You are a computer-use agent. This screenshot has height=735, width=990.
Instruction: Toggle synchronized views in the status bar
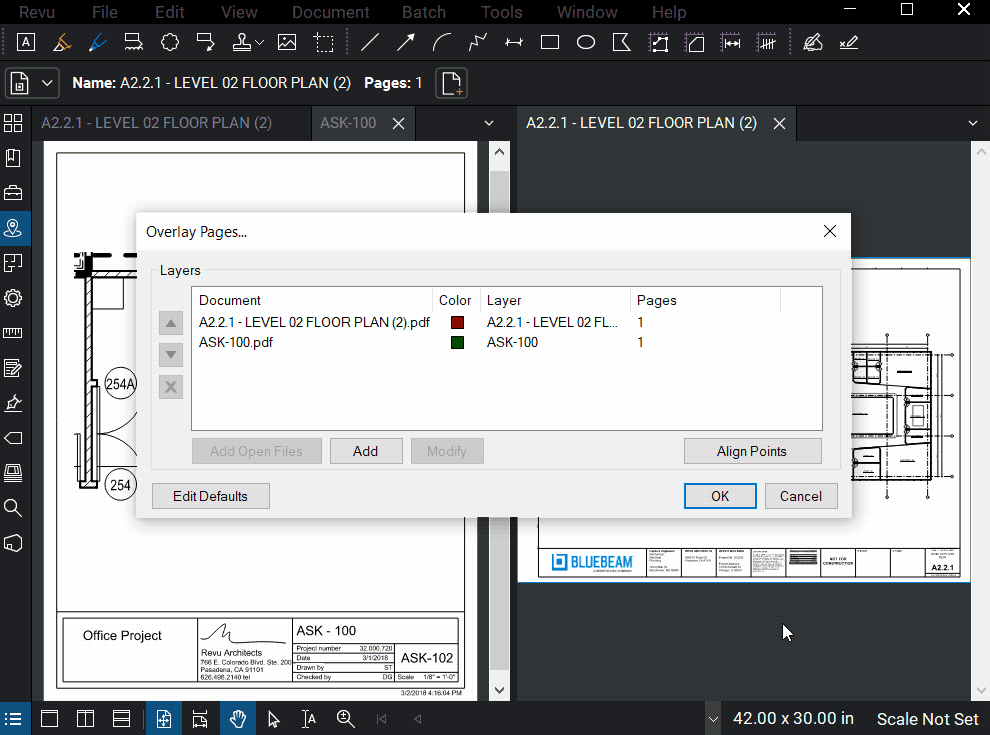(200, 718)
